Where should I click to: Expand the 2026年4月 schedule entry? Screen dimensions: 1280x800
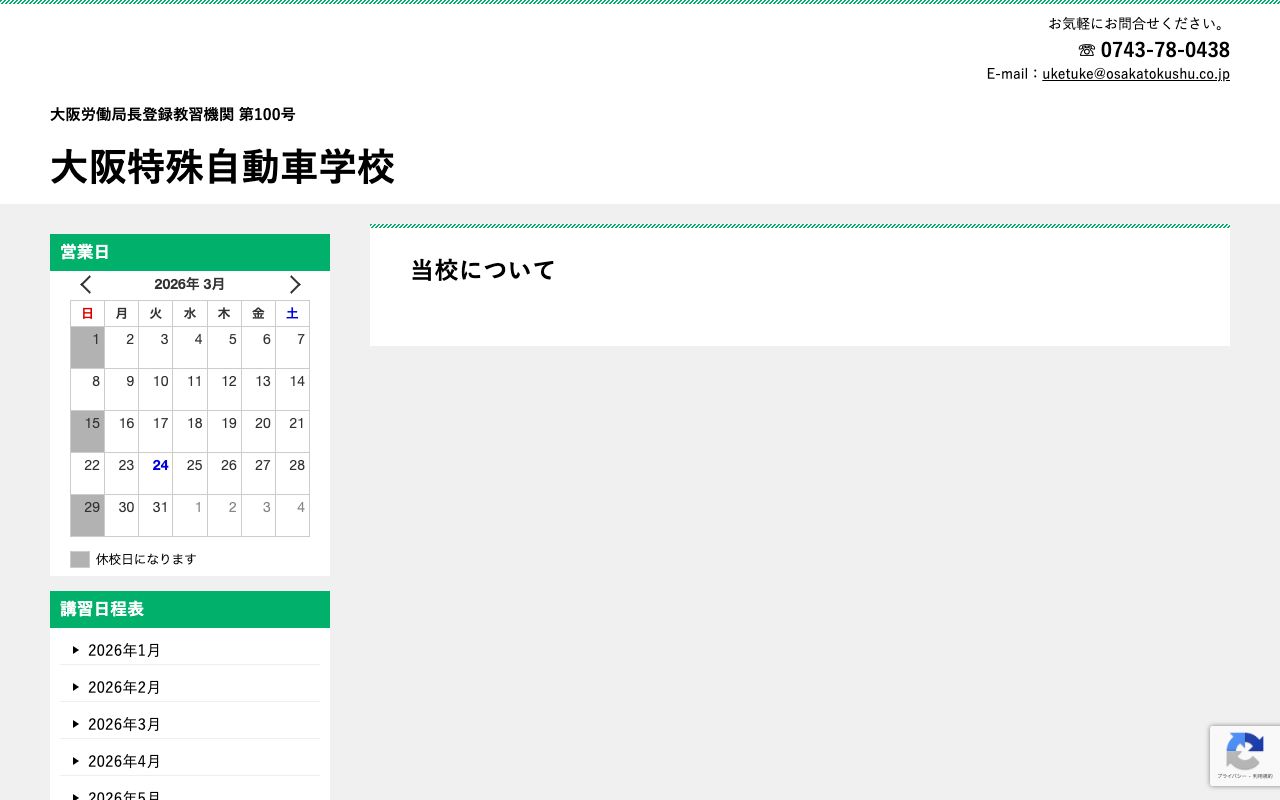(x=124, y=761)
